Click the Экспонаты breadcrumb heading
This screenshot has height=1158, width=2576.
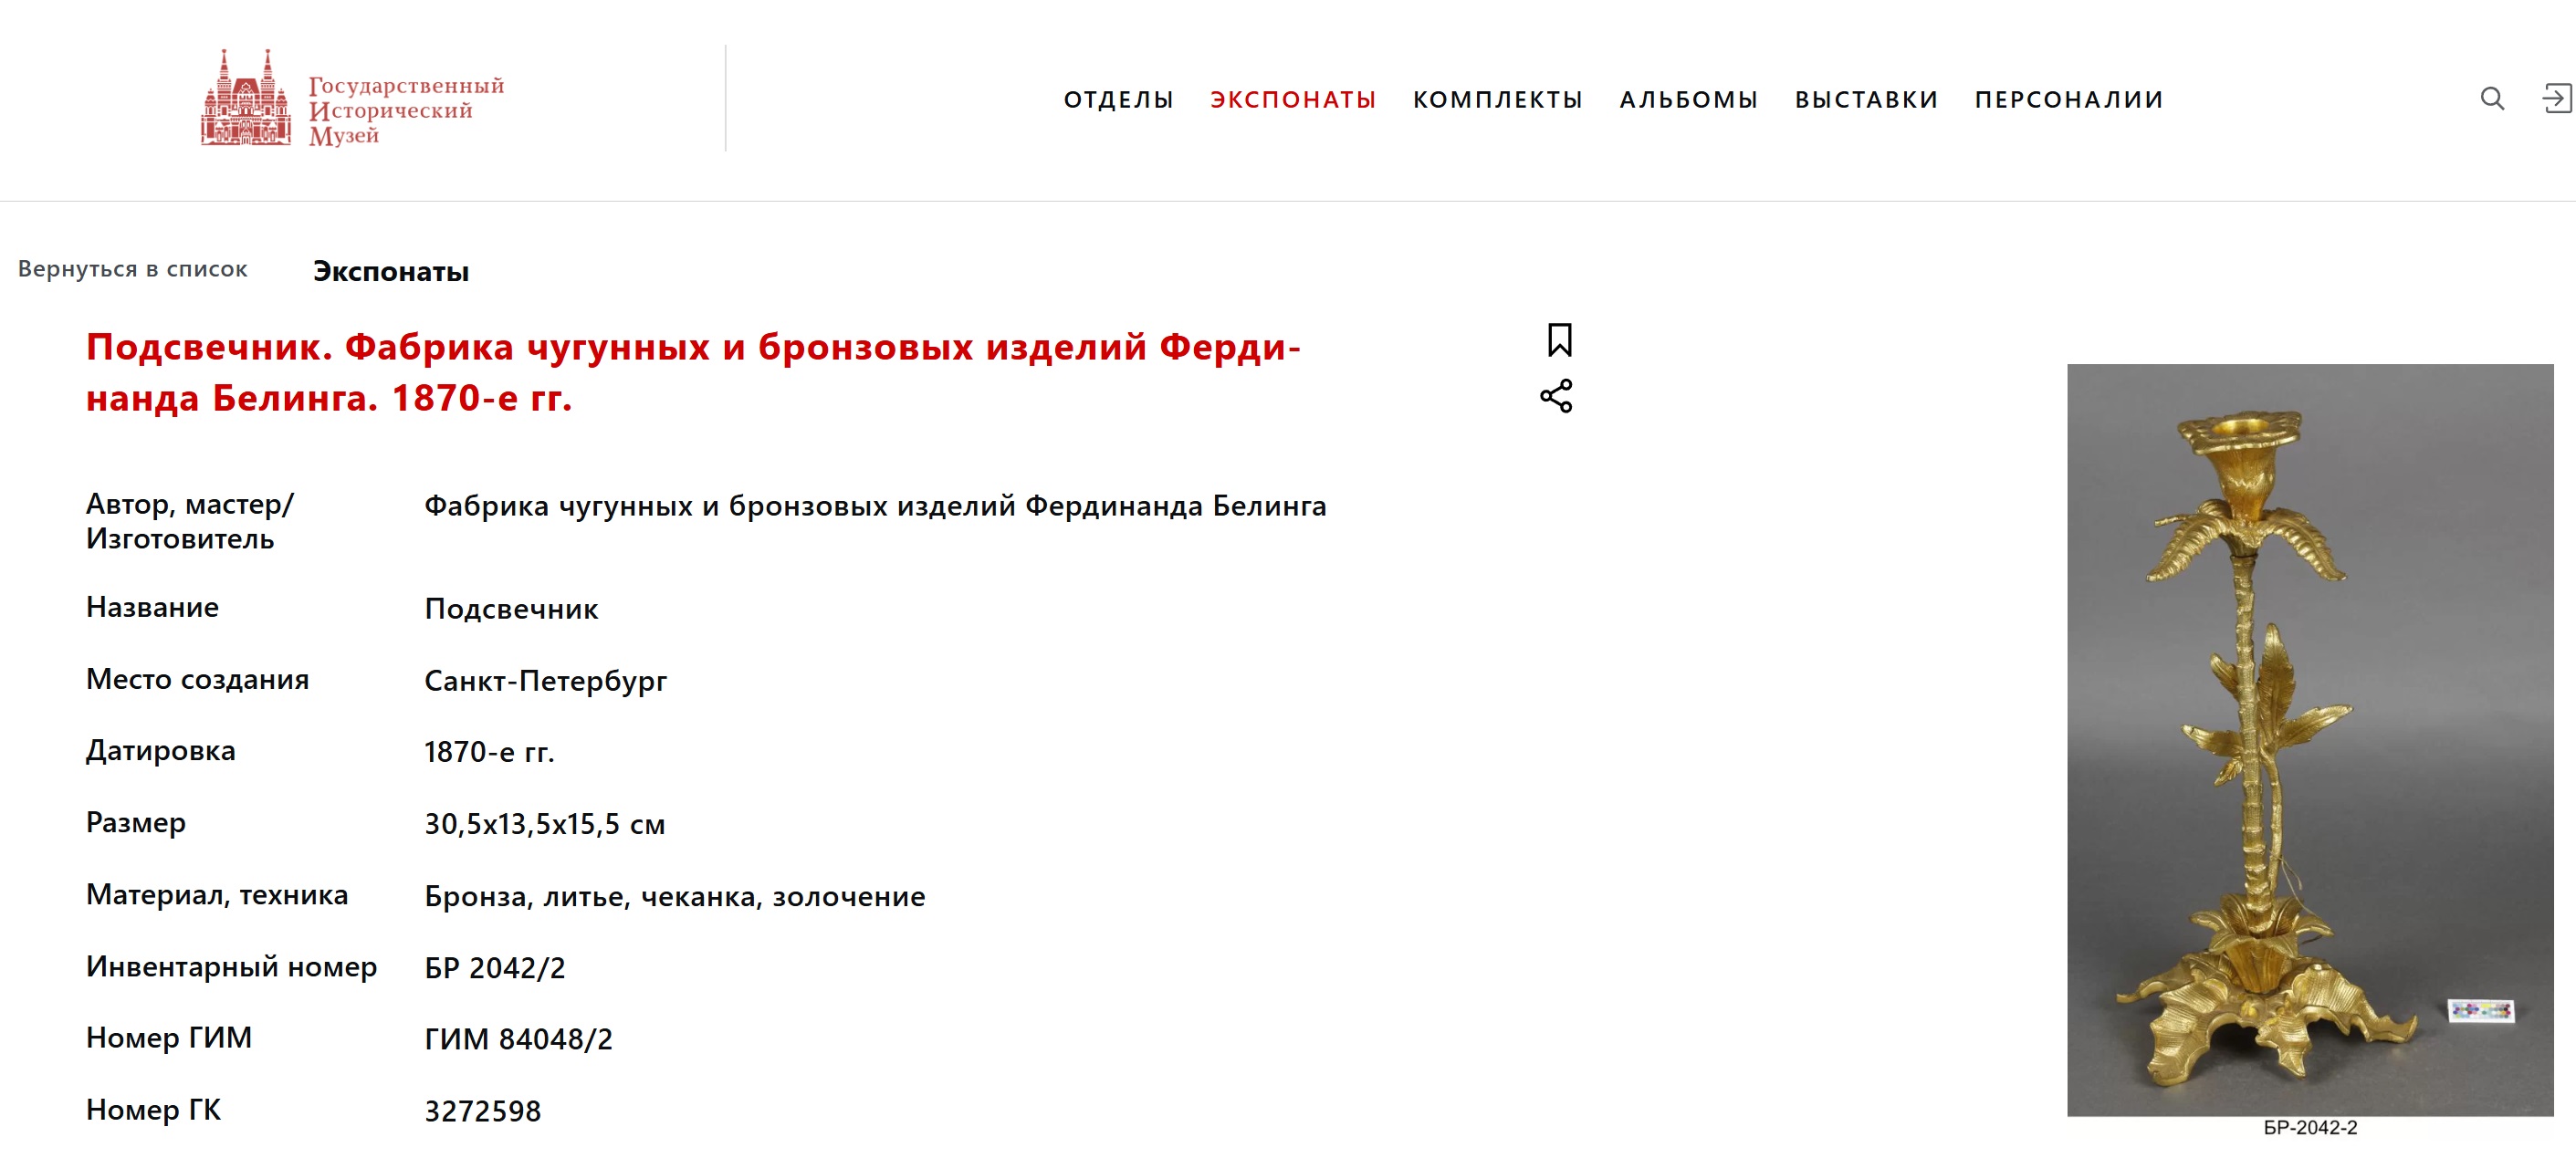391,271
